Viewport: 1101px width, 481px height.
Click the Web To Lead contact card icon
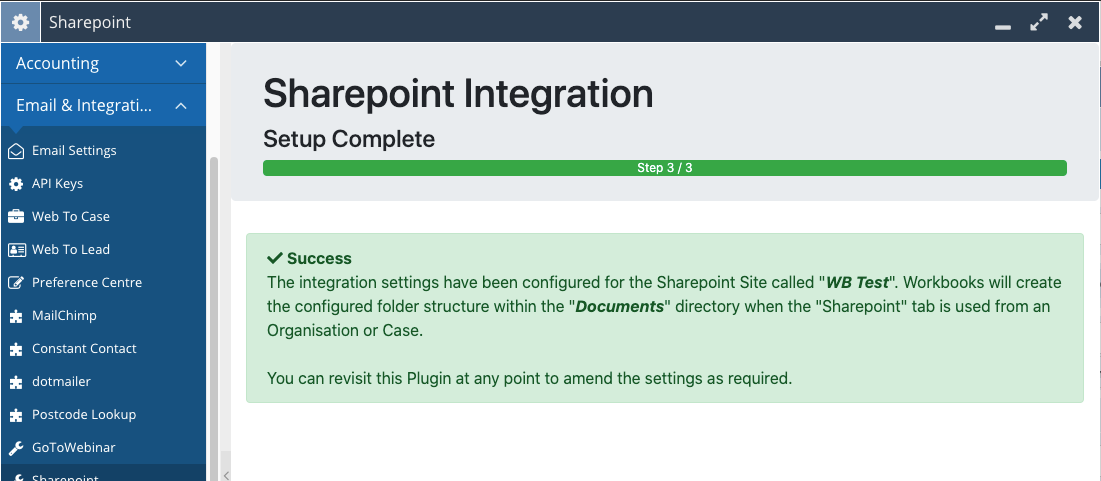[x=15, y=249]
